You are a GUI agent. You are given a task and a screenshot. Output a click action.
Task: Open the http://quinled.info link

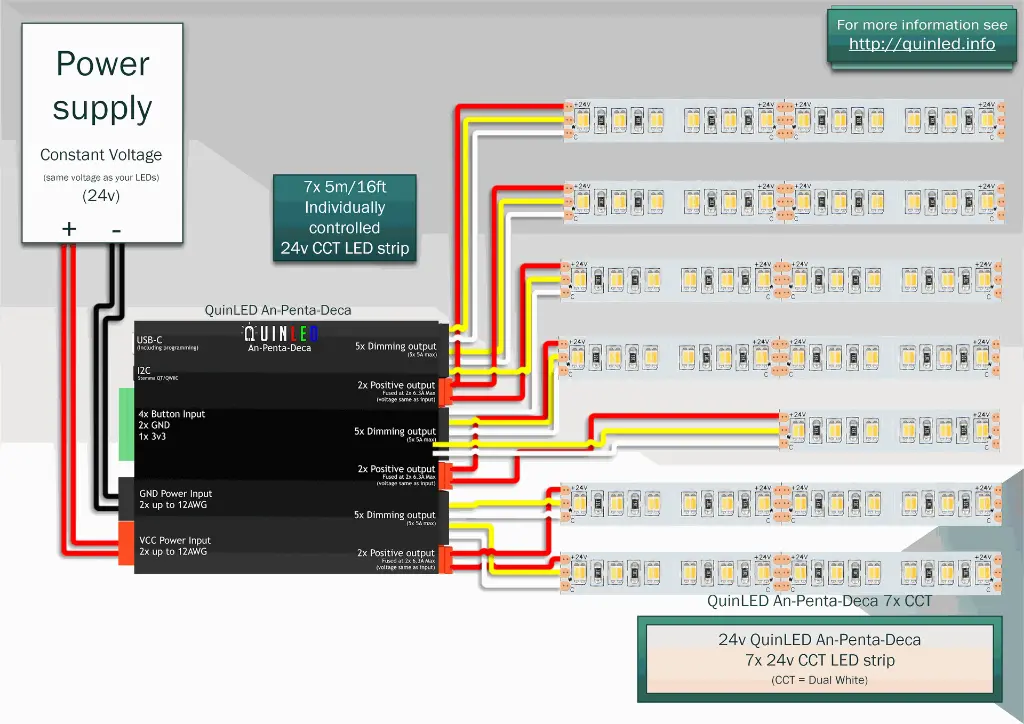pyautogui.click(x=921, y=44)
